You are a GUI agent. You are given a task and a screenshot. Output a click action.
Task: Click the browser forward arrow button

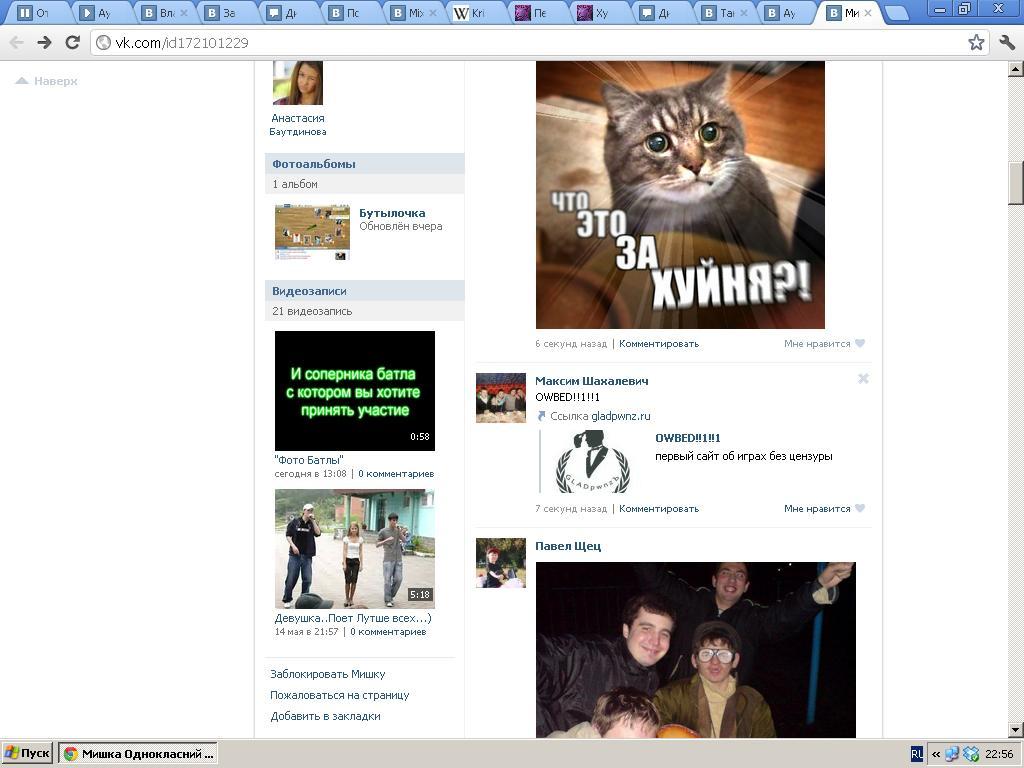click(x=44, y=42)
